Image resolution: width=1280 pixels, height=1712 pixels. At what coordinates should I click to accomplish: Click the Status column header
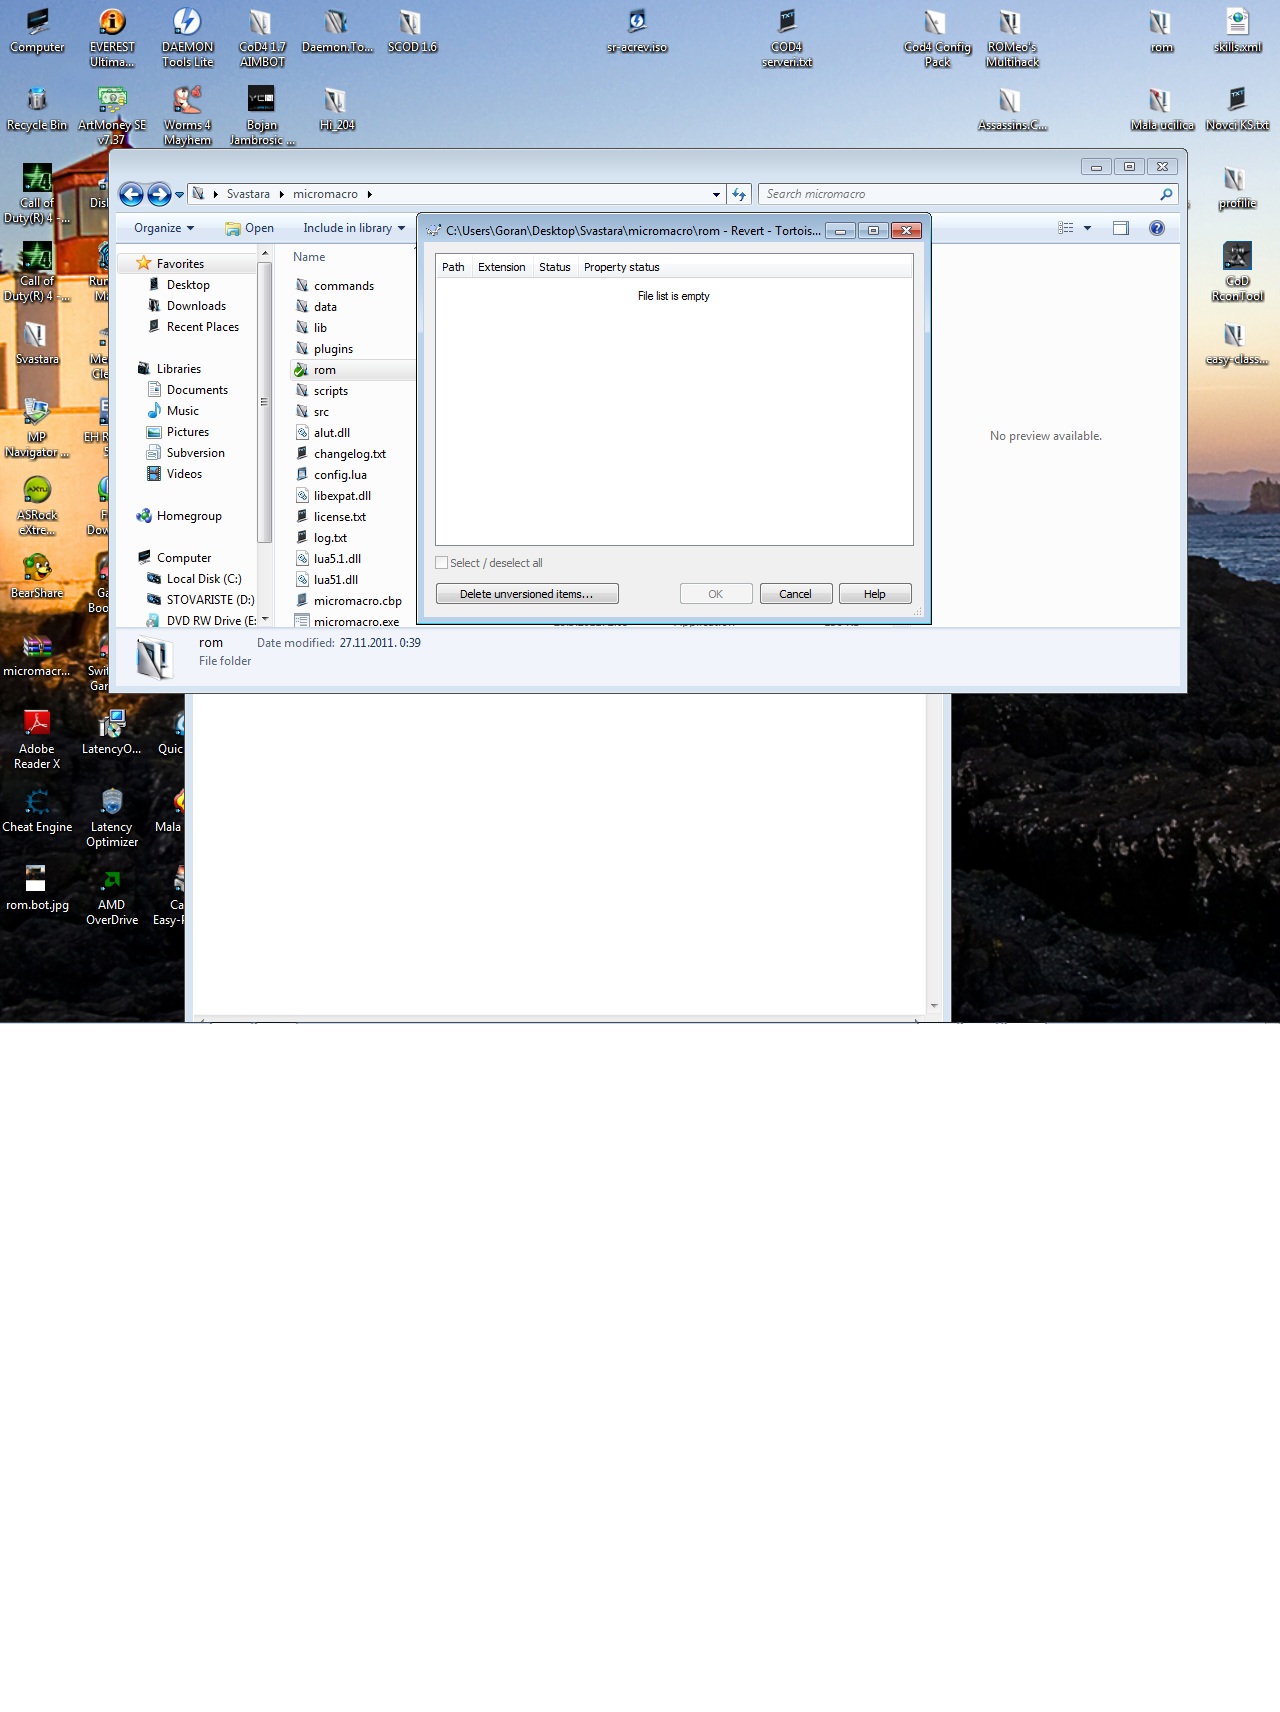pyautogui.click(x=554, y=267)
